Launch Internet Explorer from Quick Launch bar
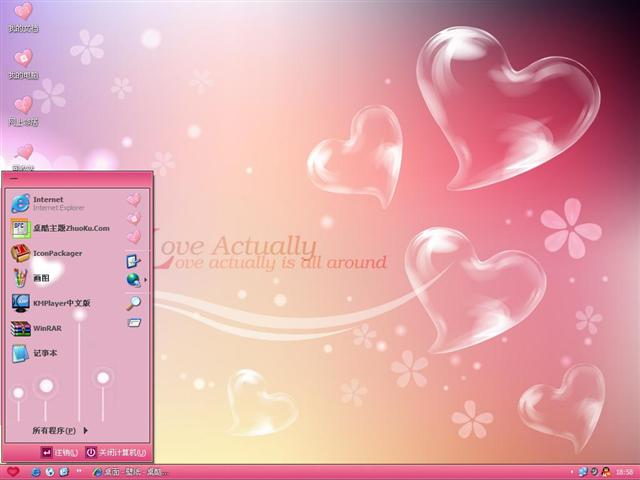The width and height of the screenshot is (640, 480). coord(36,472)
